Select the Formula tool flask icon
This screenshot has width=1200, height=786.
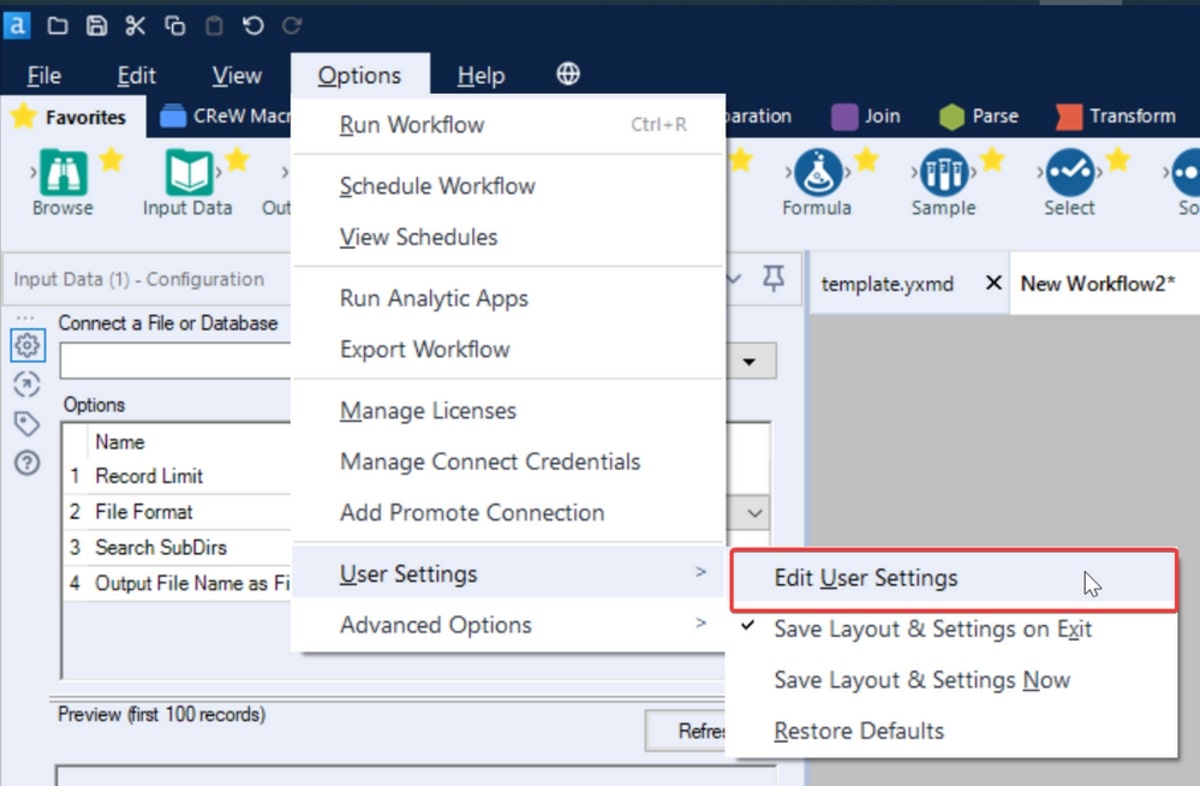click(x=817, y=174)
